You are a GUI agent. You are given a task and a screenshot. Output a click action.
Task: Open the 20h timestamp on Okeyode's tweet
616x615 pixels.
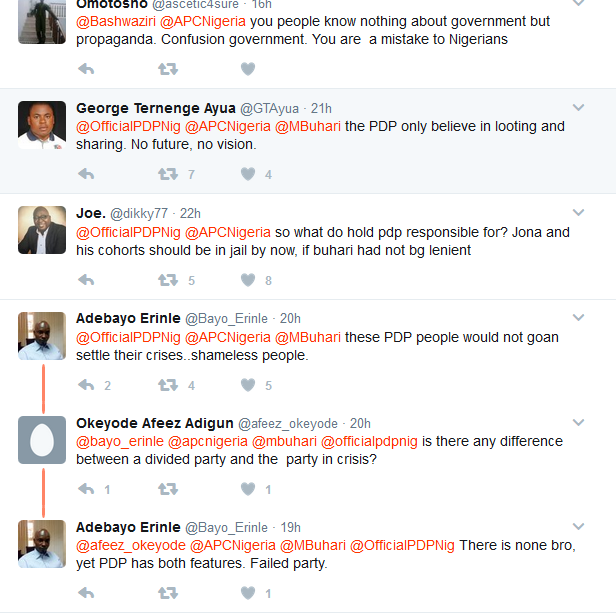click(x=360, y=424)
